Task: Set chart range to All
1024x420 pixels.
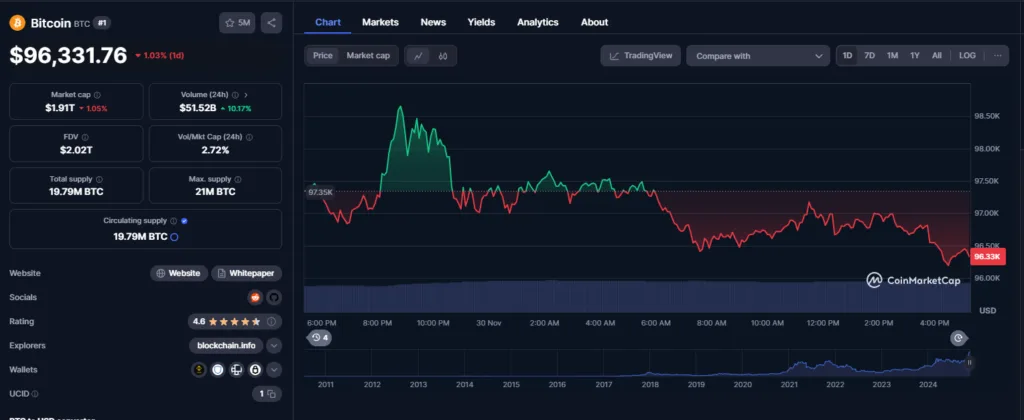Action: pos(936,56)
